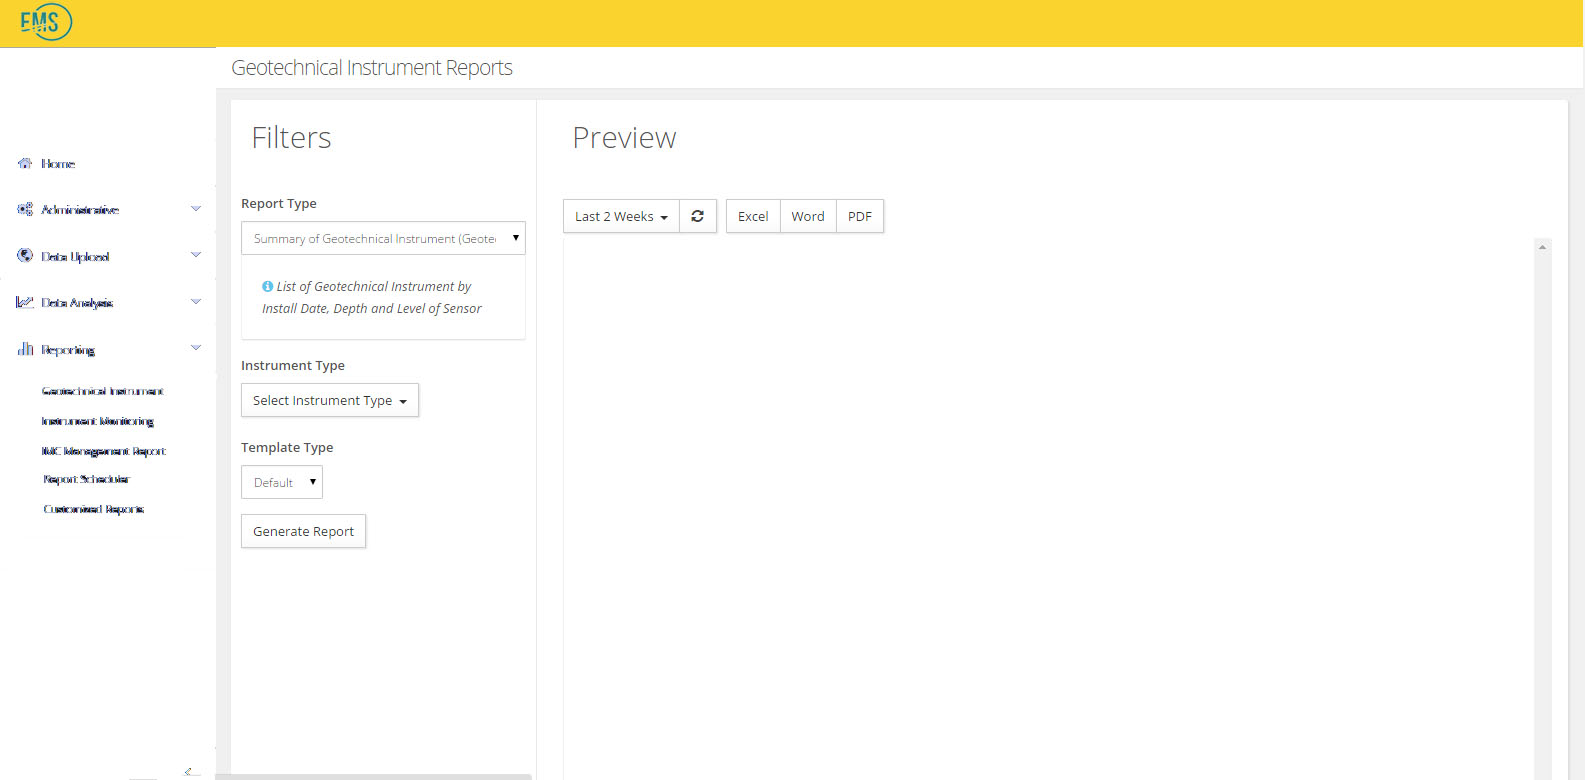
Task: Click the Generate Report button
Action: pos(303,531)
